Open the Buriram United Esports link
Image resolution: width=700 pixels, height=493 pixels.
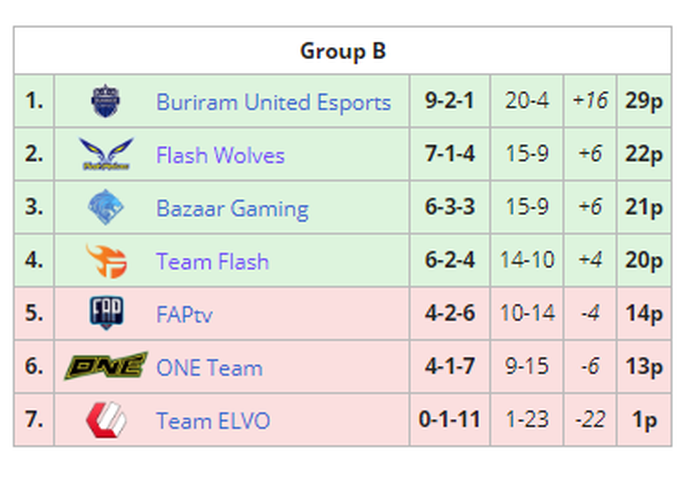(x=273, y=102)
